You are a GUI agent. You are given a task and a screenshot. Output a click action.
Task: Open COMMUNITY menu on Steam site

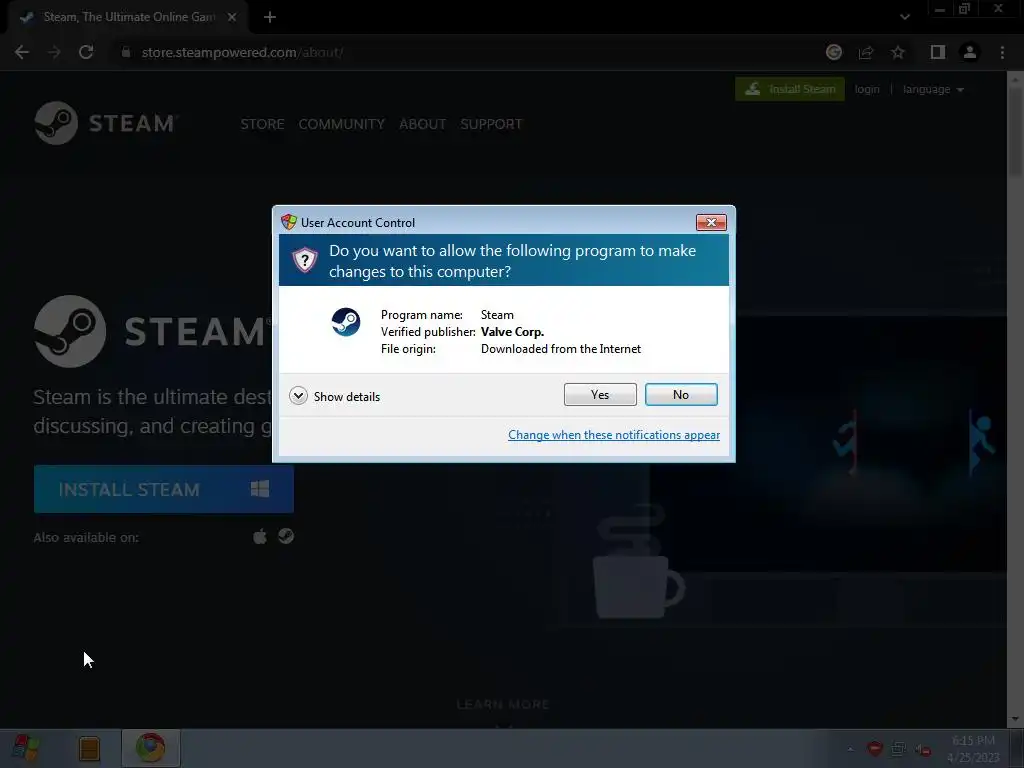(x=342, y=124)
